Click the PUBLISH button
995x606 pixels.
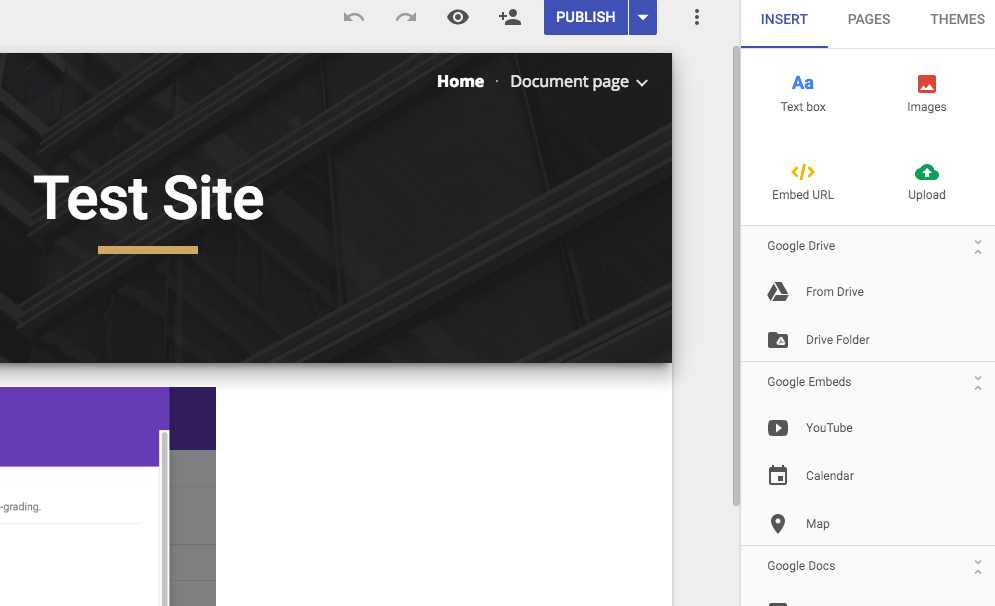click(585, 17)
